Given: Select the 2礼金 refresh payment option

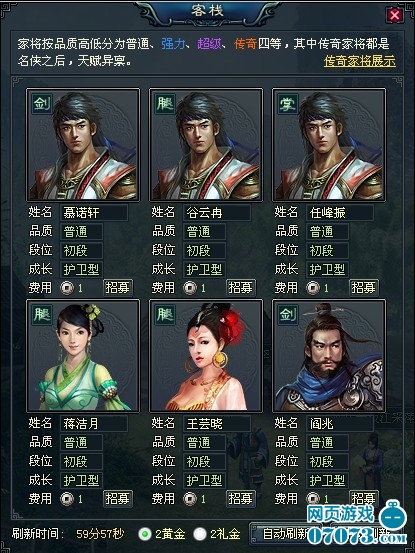Looking at the screenshot, I should point(200,534).
